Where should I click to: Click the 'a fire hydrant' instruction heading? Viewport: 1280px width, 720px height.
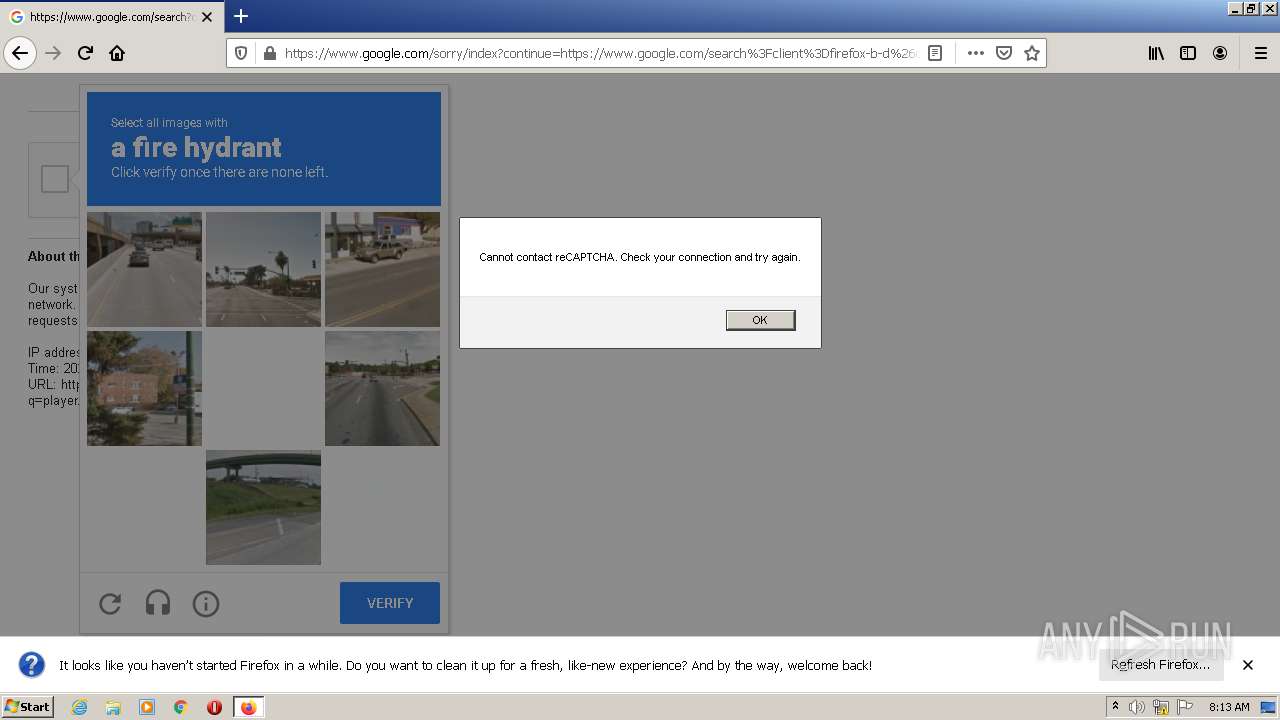click(196, 148)
